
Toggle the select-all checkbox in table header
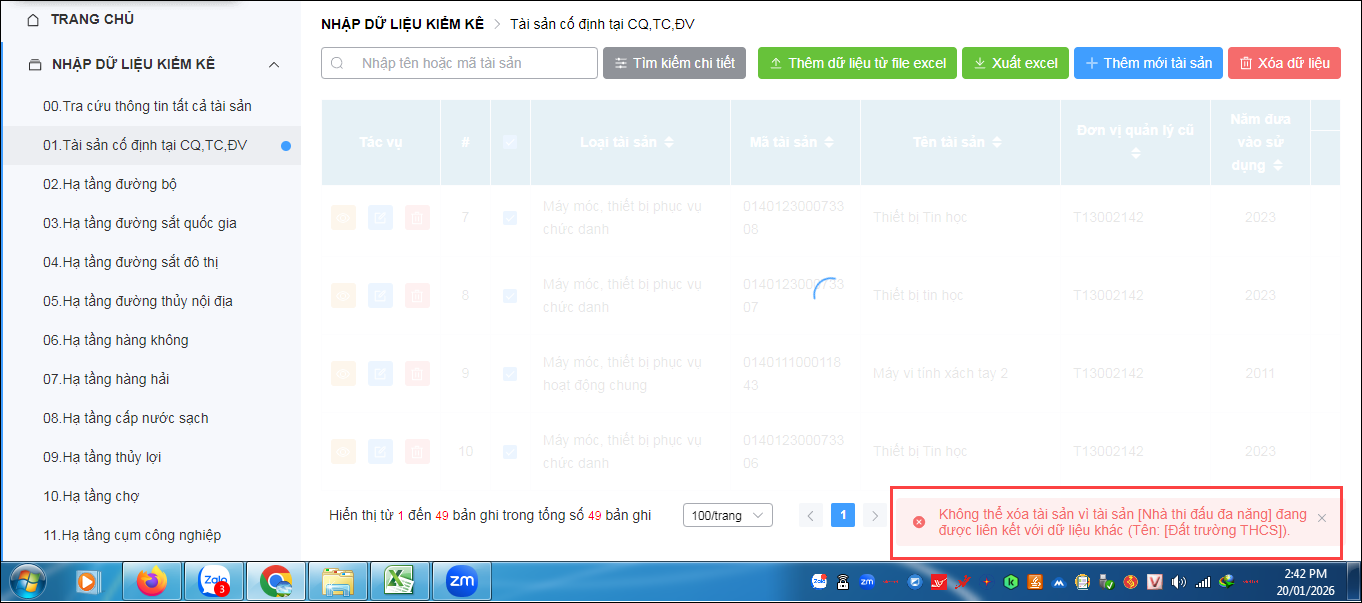pyautogui.click(x=510, y=142)
